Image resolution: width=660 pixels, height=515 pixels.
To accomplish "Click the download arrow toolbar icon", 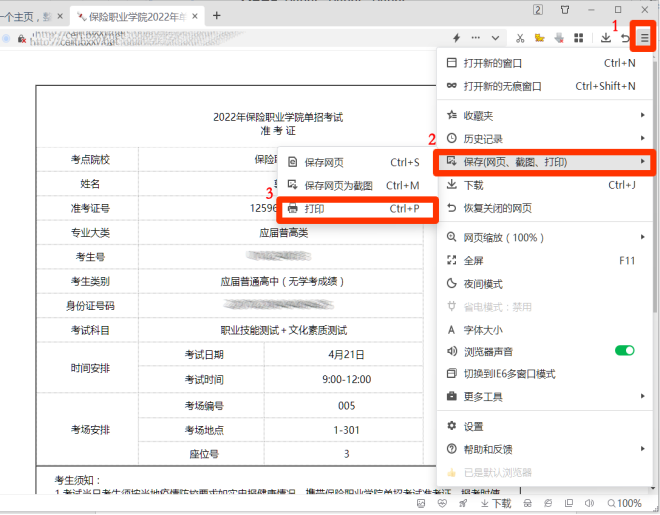I will click(x=606, y=38).
